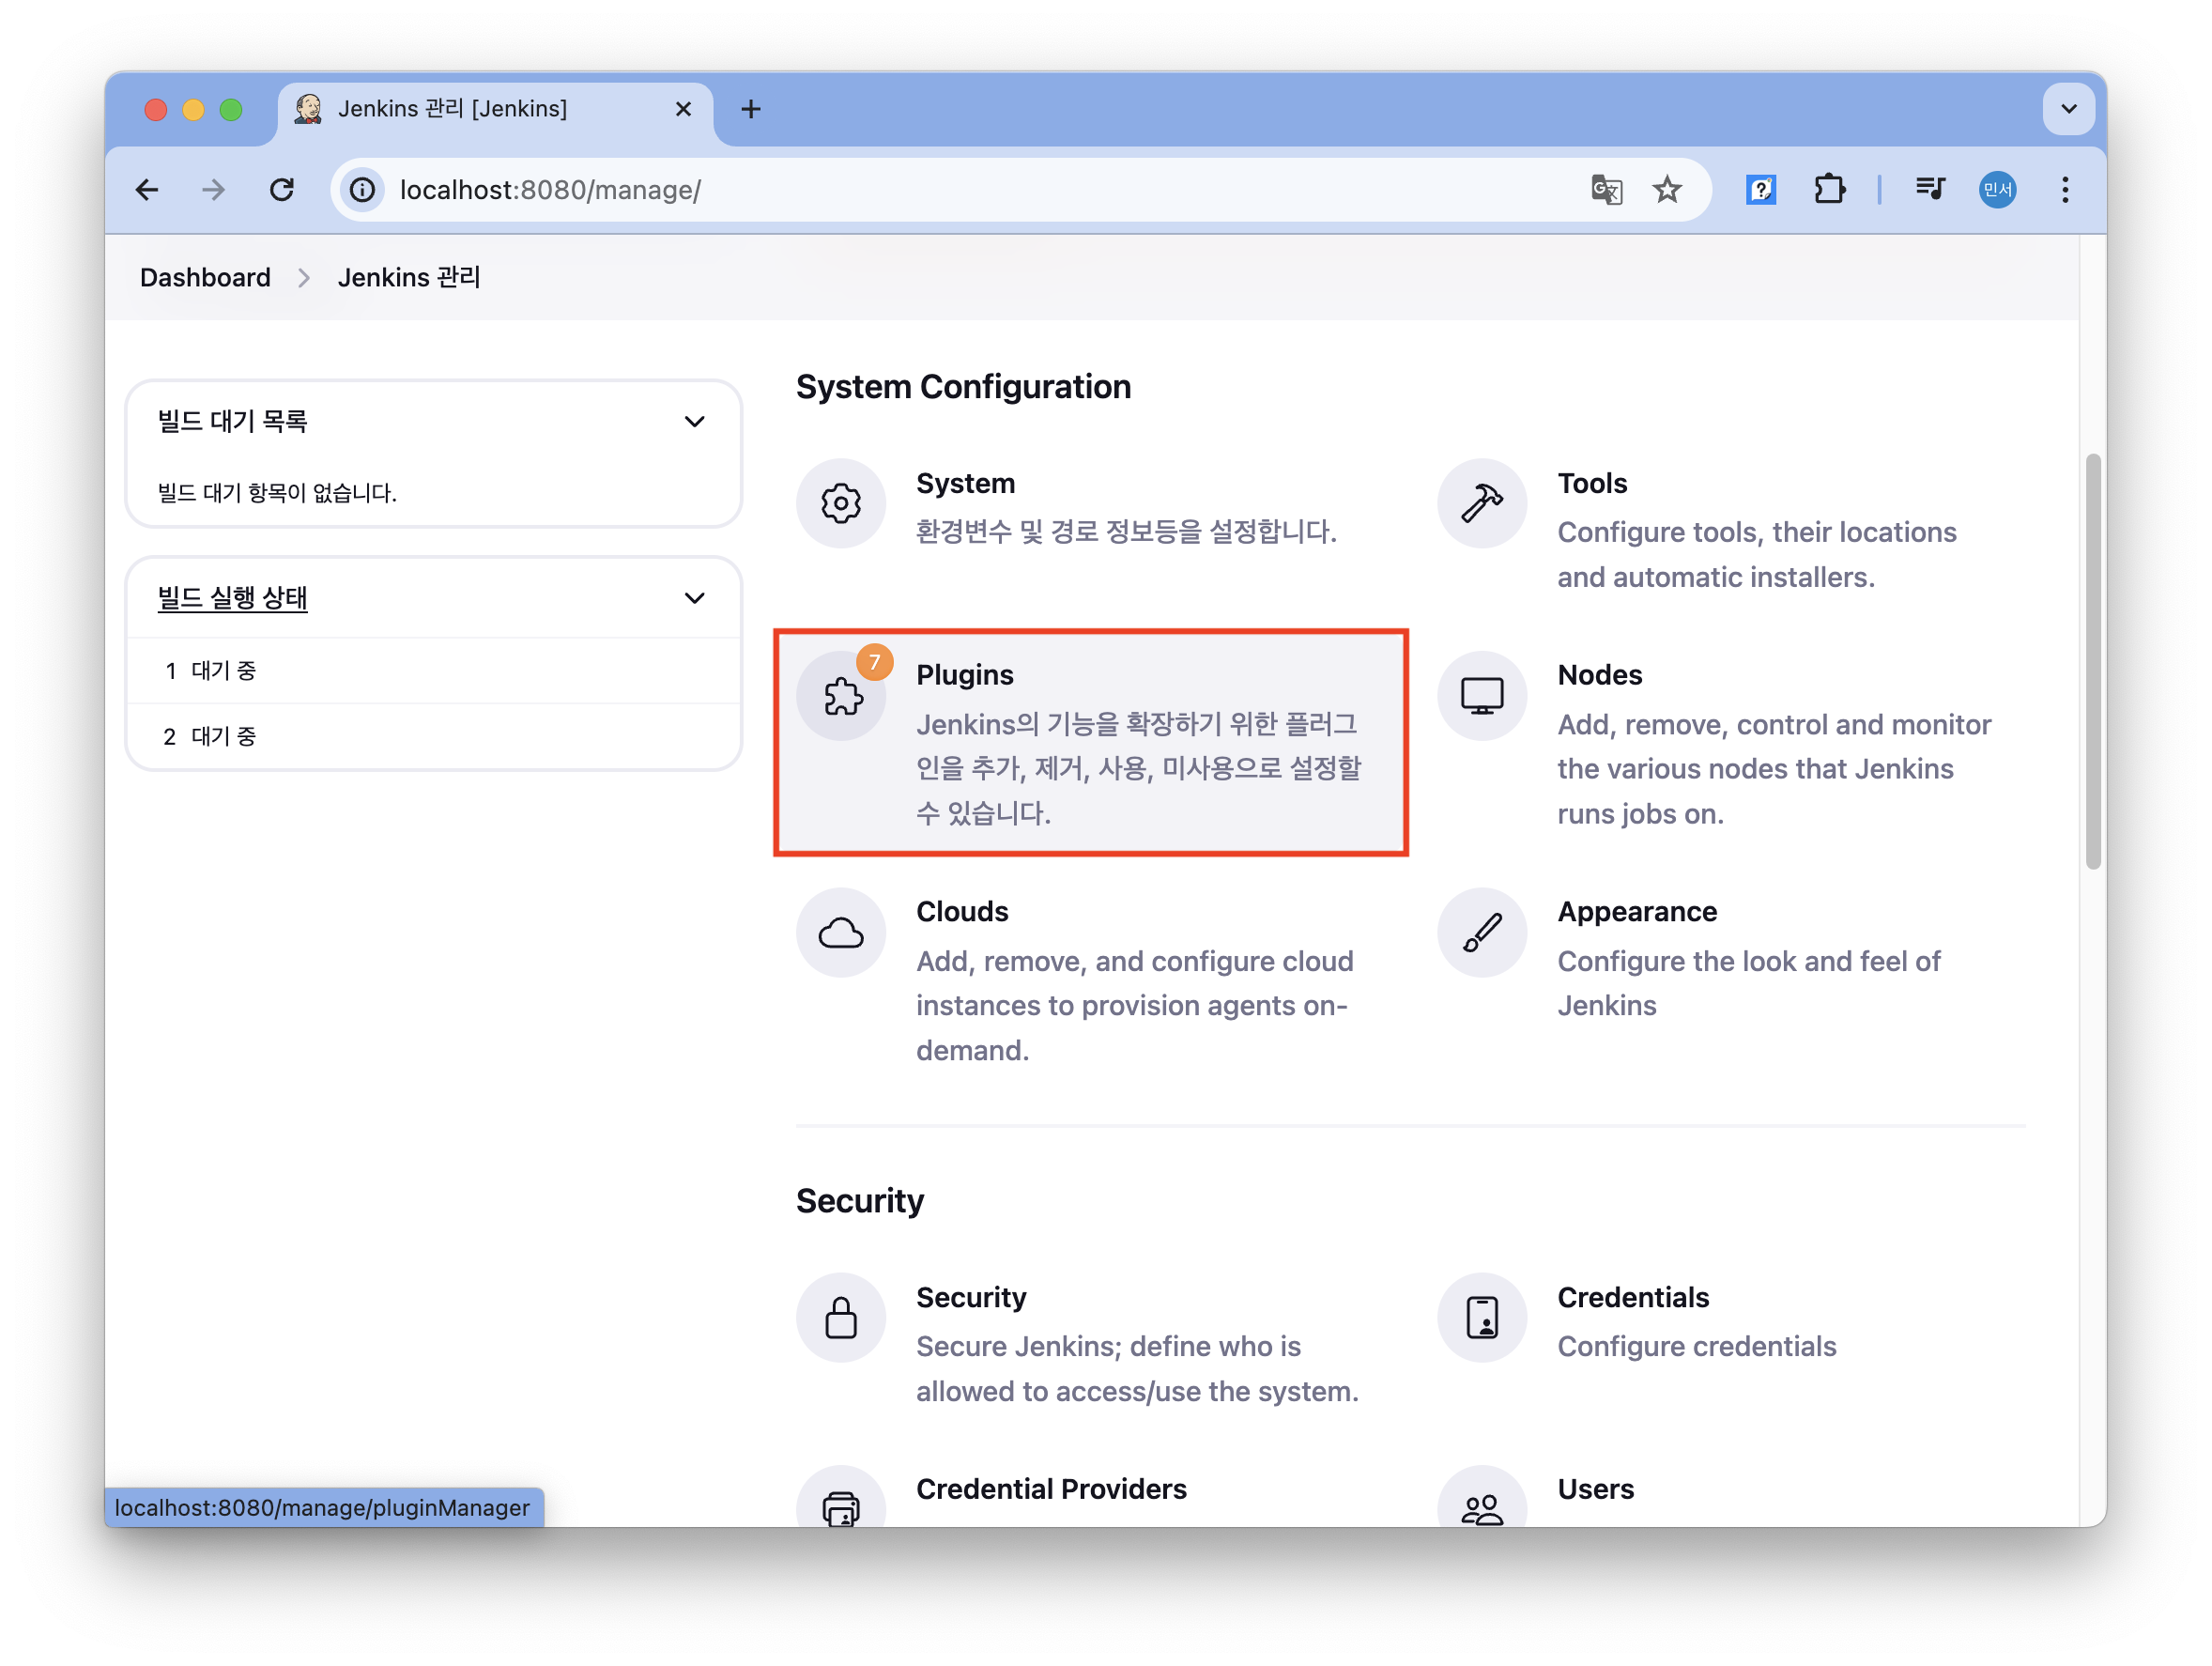Collapse the 빌드 실행 상태 panel
The width and height of the screenshot is (2212, 1666).
(x=694, y=598)
